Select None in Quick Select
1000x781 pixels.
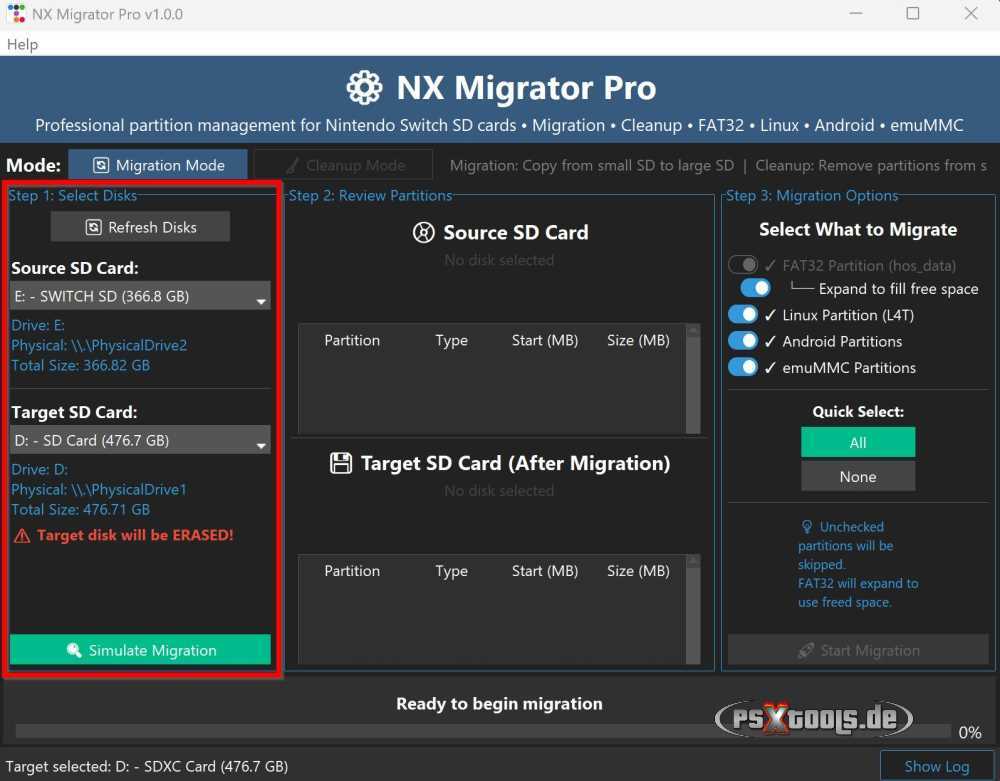click(857, 476)
